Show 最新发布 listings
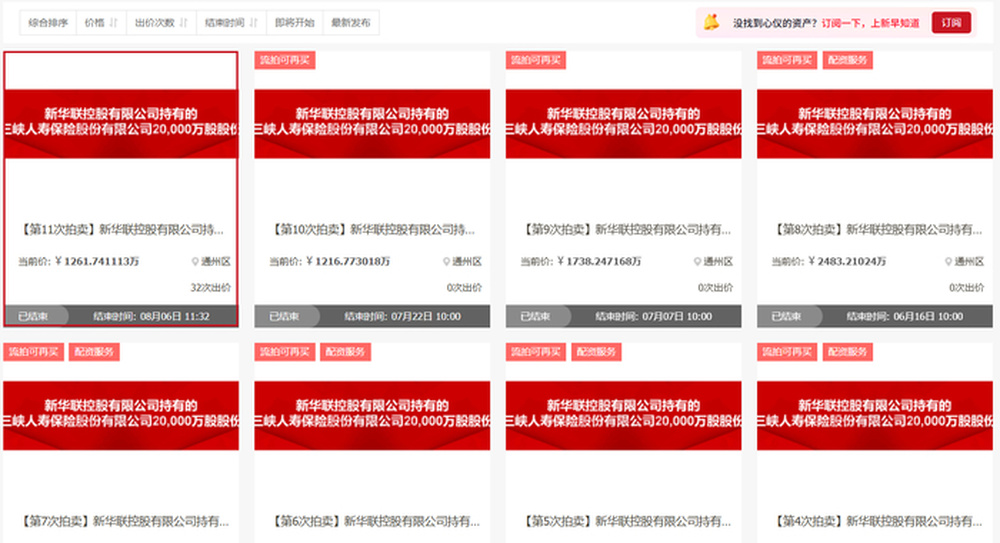 click(351, 23)
